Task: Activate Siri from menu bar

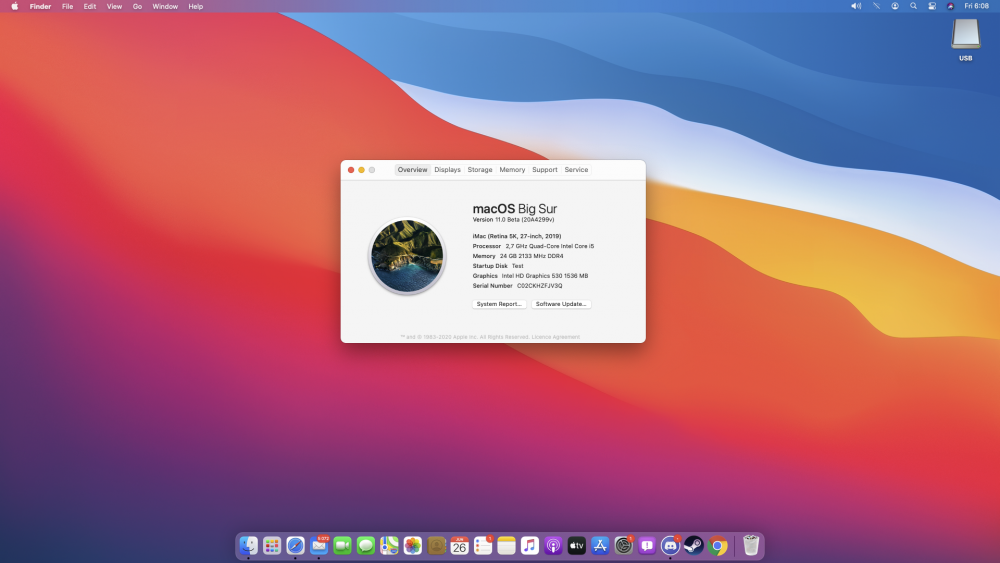Action: (950, 6)
